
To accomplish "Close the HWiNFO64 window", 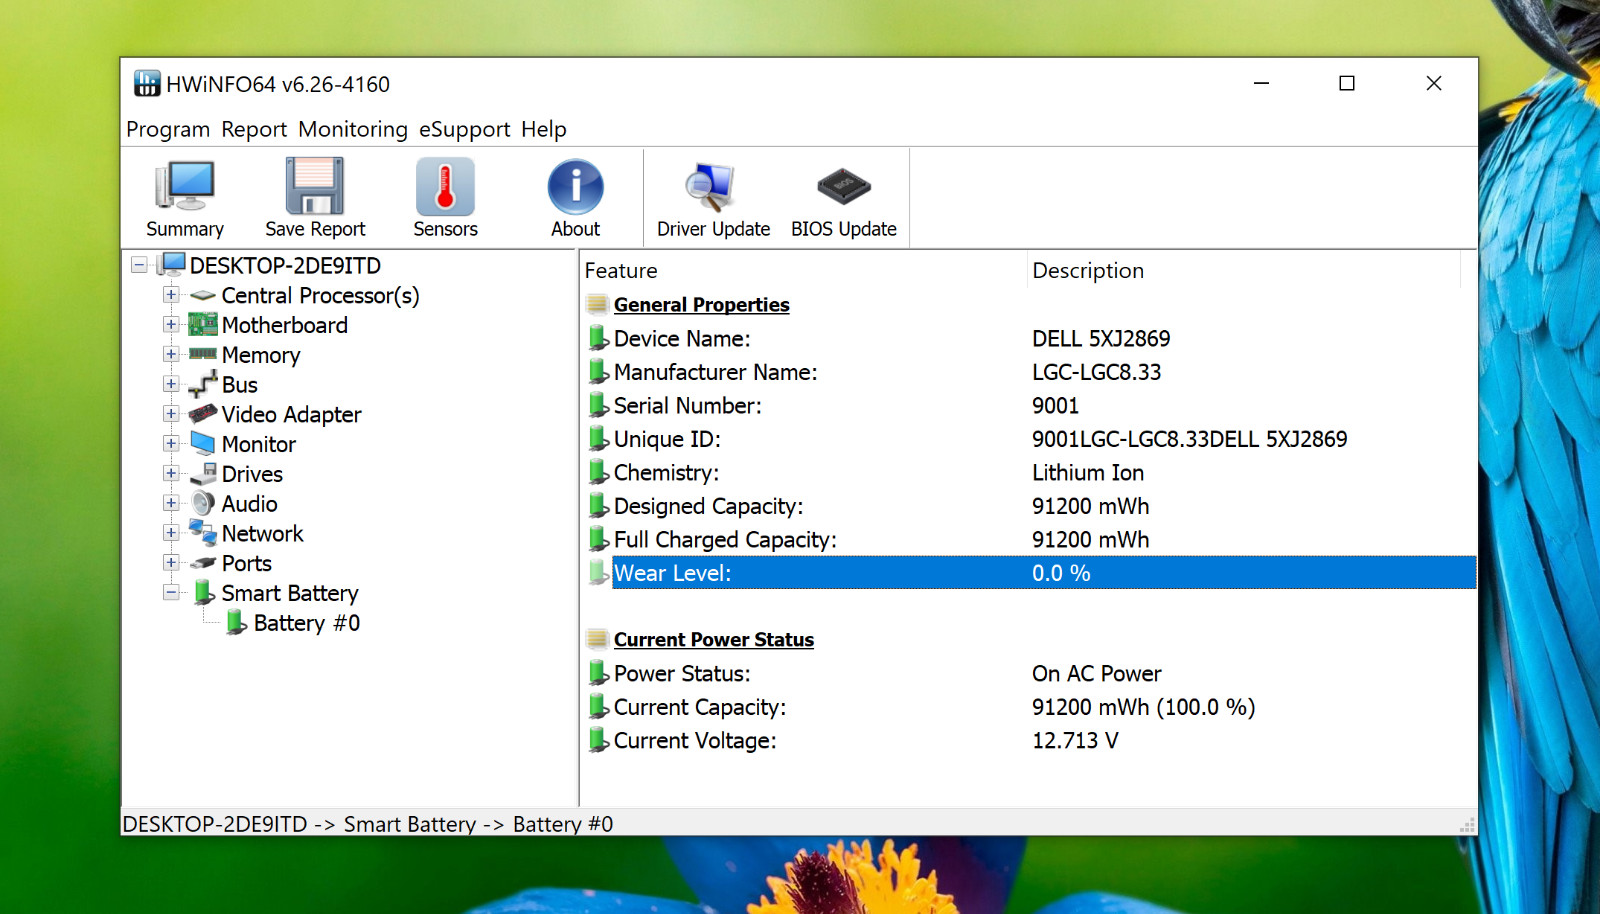I will (1434, 83).
